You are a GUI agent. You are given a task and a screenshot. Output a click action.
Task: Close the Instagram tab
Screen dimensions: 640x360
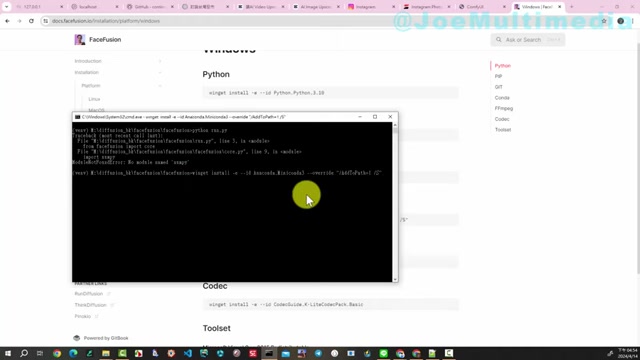pyautogui.click(x=393, y=7)
